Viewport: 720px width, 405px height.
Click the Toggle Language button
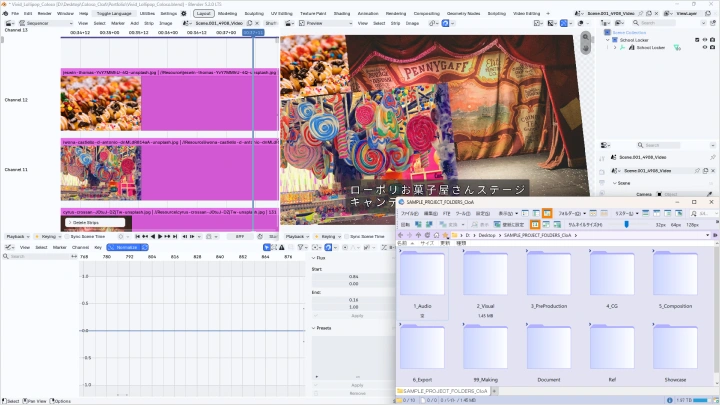[114, 13]
